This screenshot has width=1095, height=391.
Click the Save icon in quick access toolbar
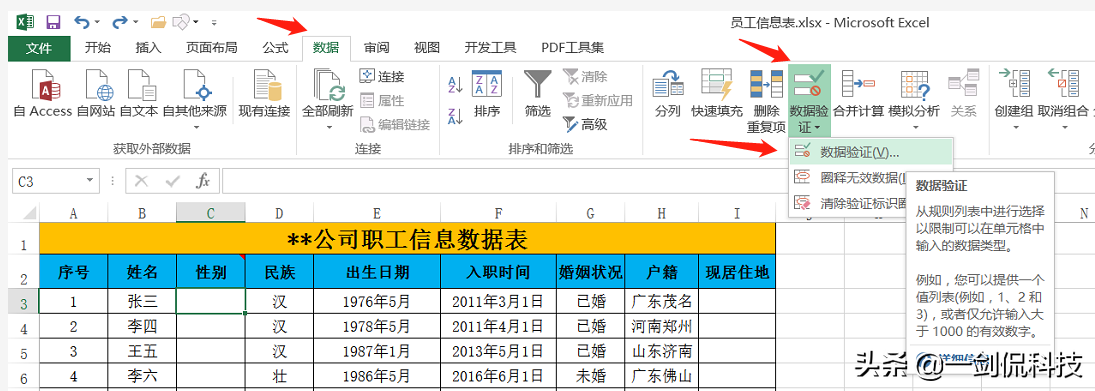53,22
